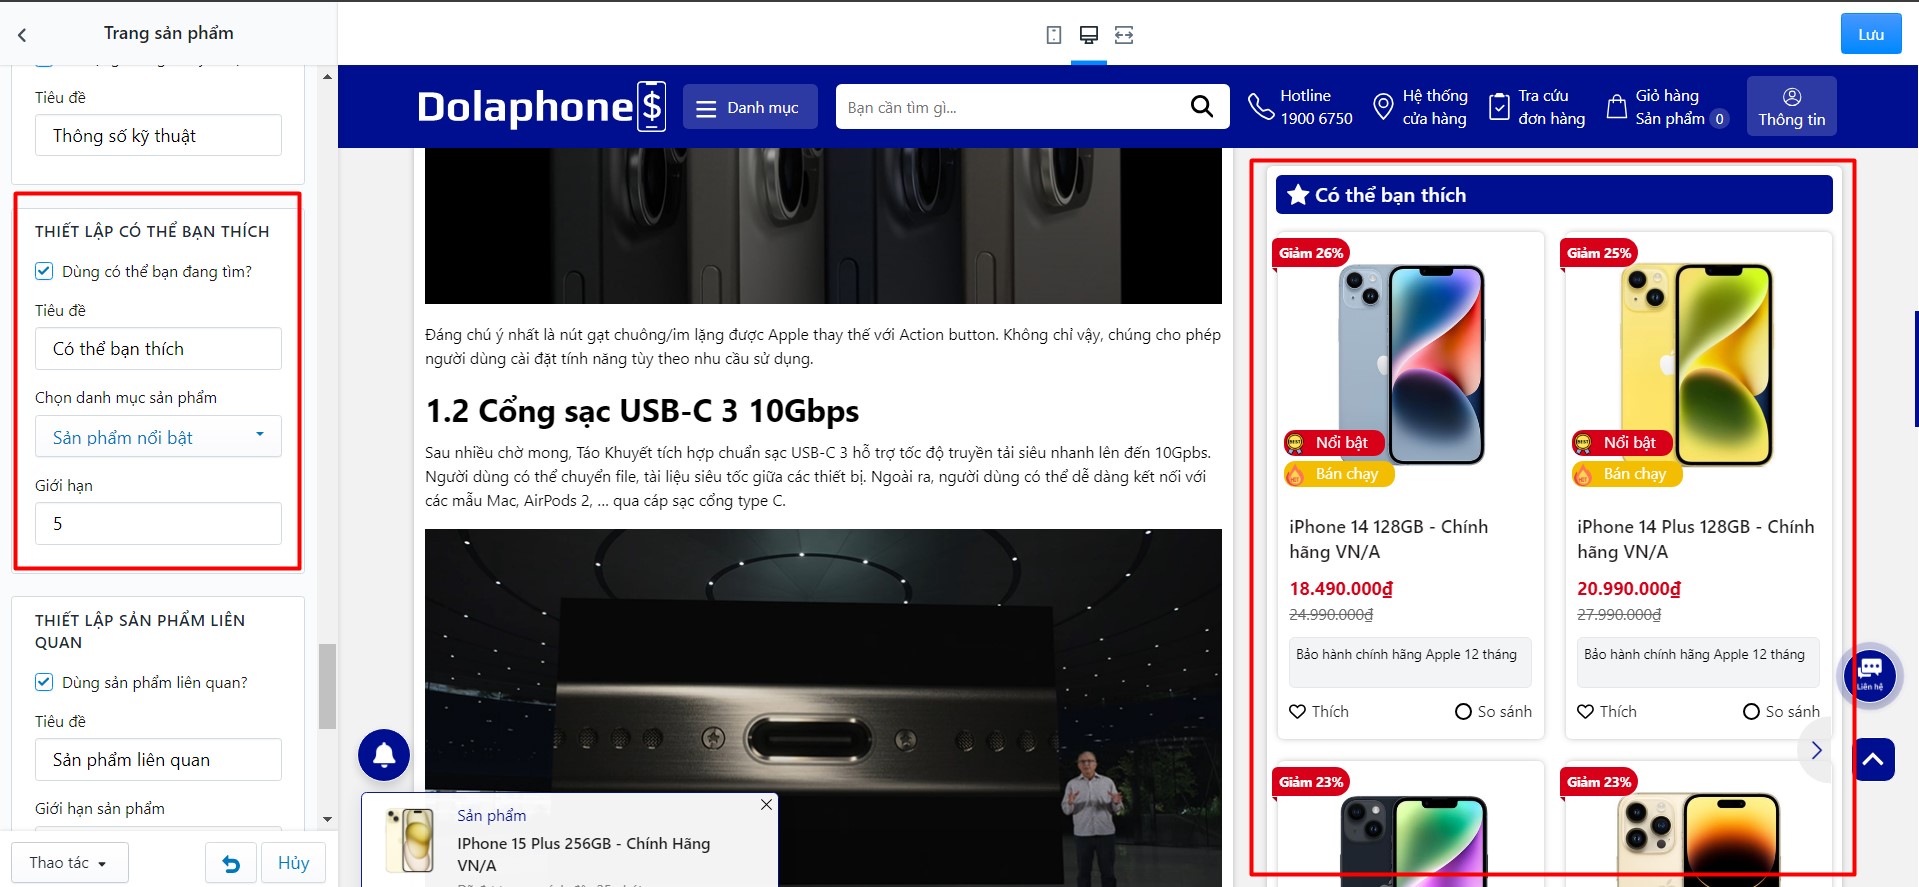
Task: Edit the 'Có thể bạn thích' title field
Action: [x=158, y=348]
